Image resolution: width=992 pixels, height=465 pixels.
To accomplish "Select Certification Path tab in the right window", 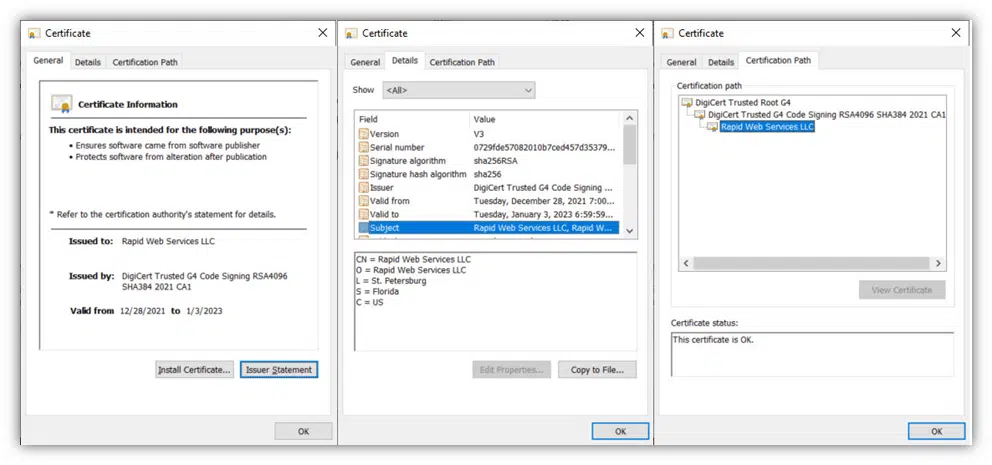I will (778, 61).
